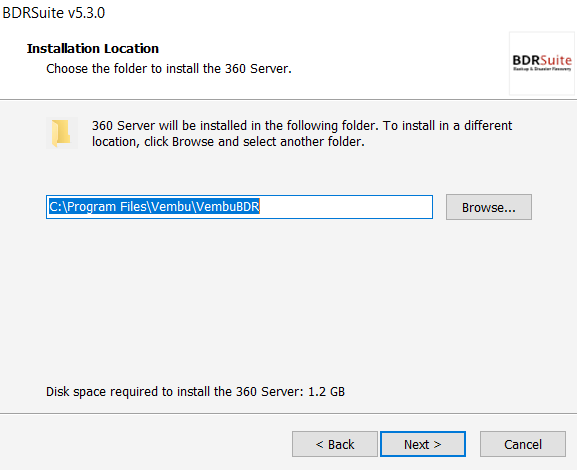Click the BDRSuite v5.3.0 window title
Viewport: 577px width, 470px height.
click(x=54, y=13)
